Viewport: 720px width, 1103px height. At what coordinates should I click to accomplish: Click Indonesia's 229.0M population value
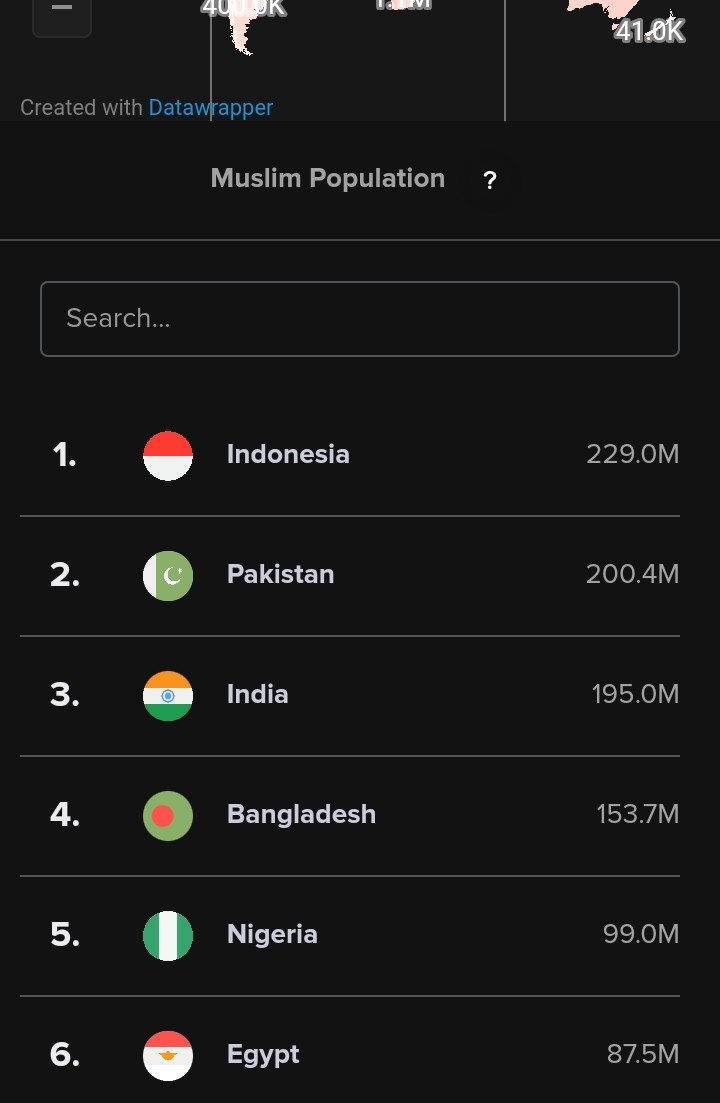pyautogui.click(x=633, y=454)
